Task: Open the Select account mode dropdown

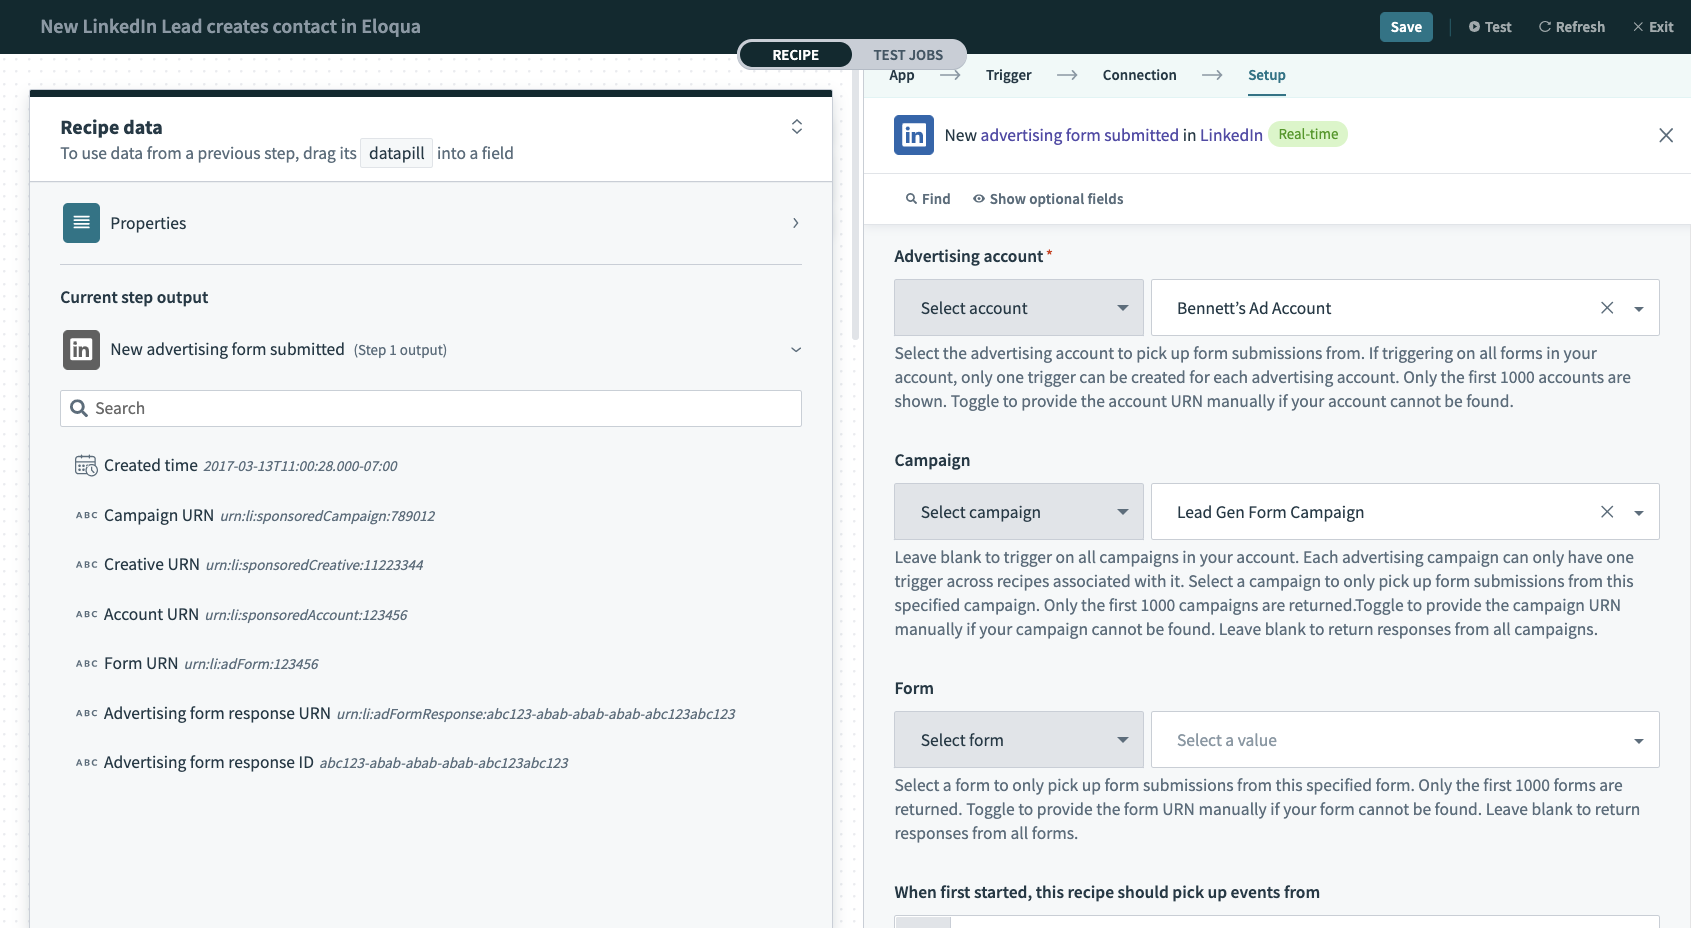Action: (x=1019, y=307)
